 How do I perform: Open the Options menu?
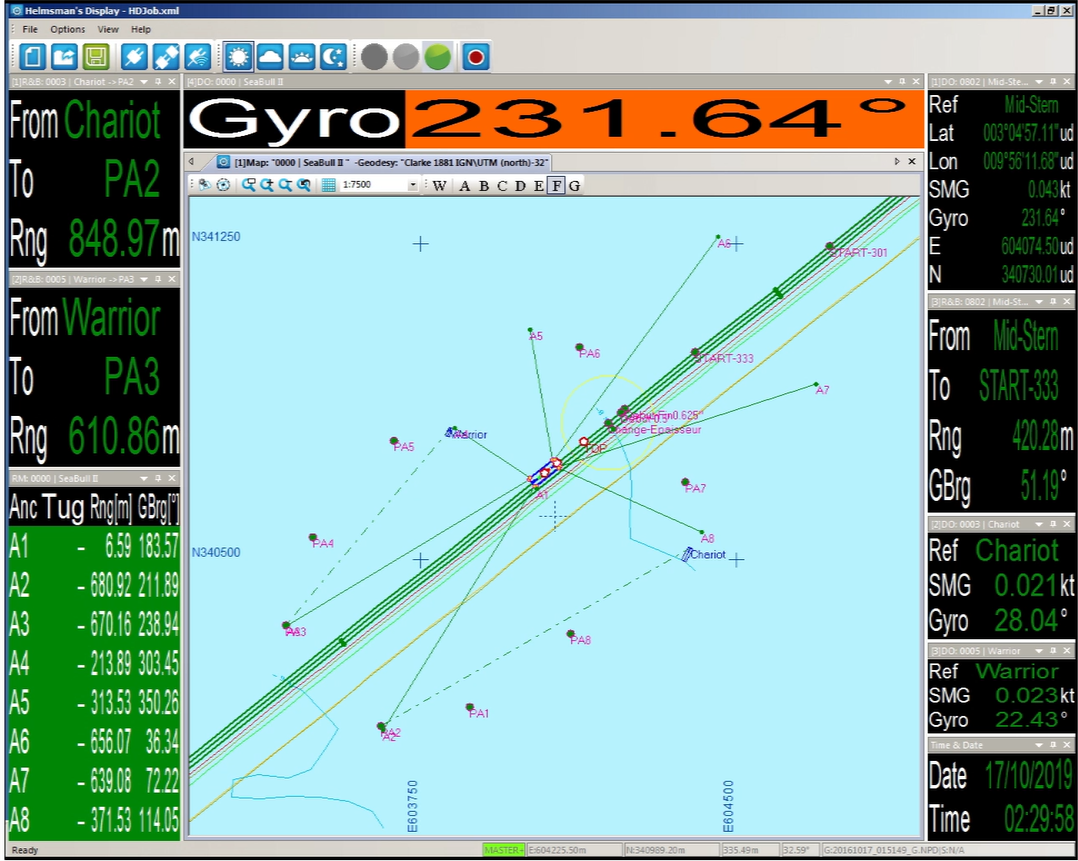point(68,29)
